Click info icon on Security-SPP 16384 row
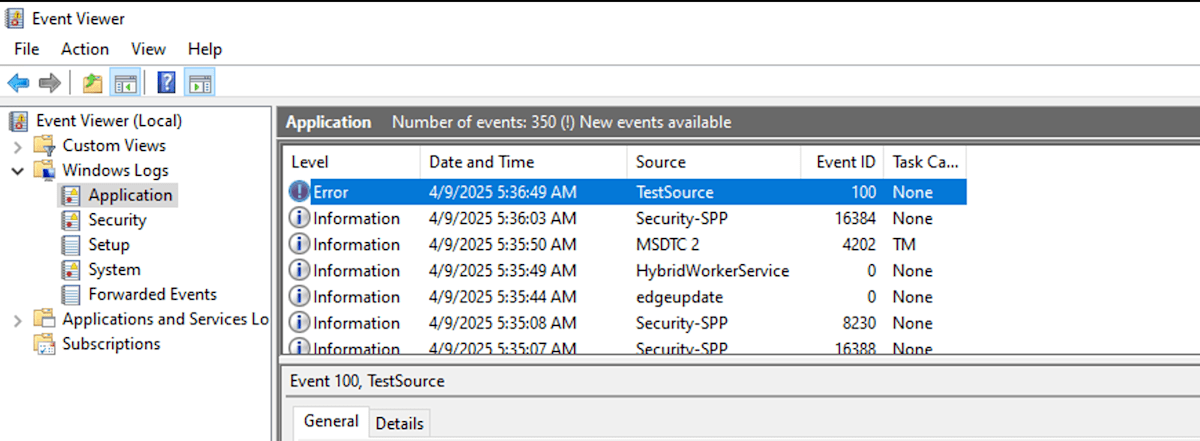The width and height of the screenshot is (1200, 441). point(299,218)
